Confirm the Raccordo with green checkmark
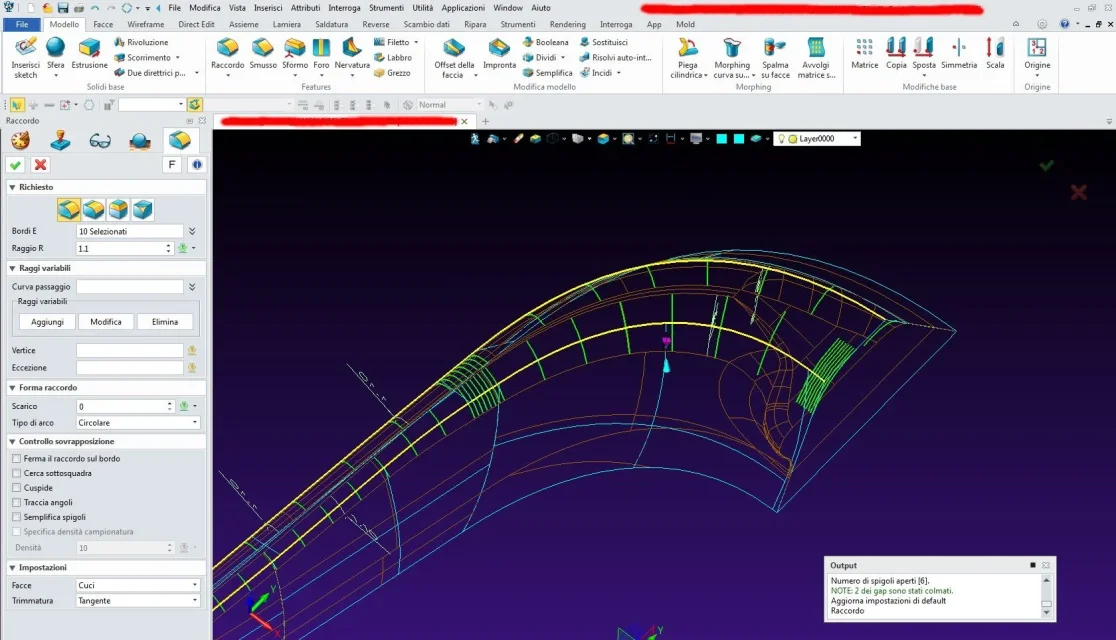Image resolution: width=1116 pixels, height=640 pixels. [x=16, y=164]
